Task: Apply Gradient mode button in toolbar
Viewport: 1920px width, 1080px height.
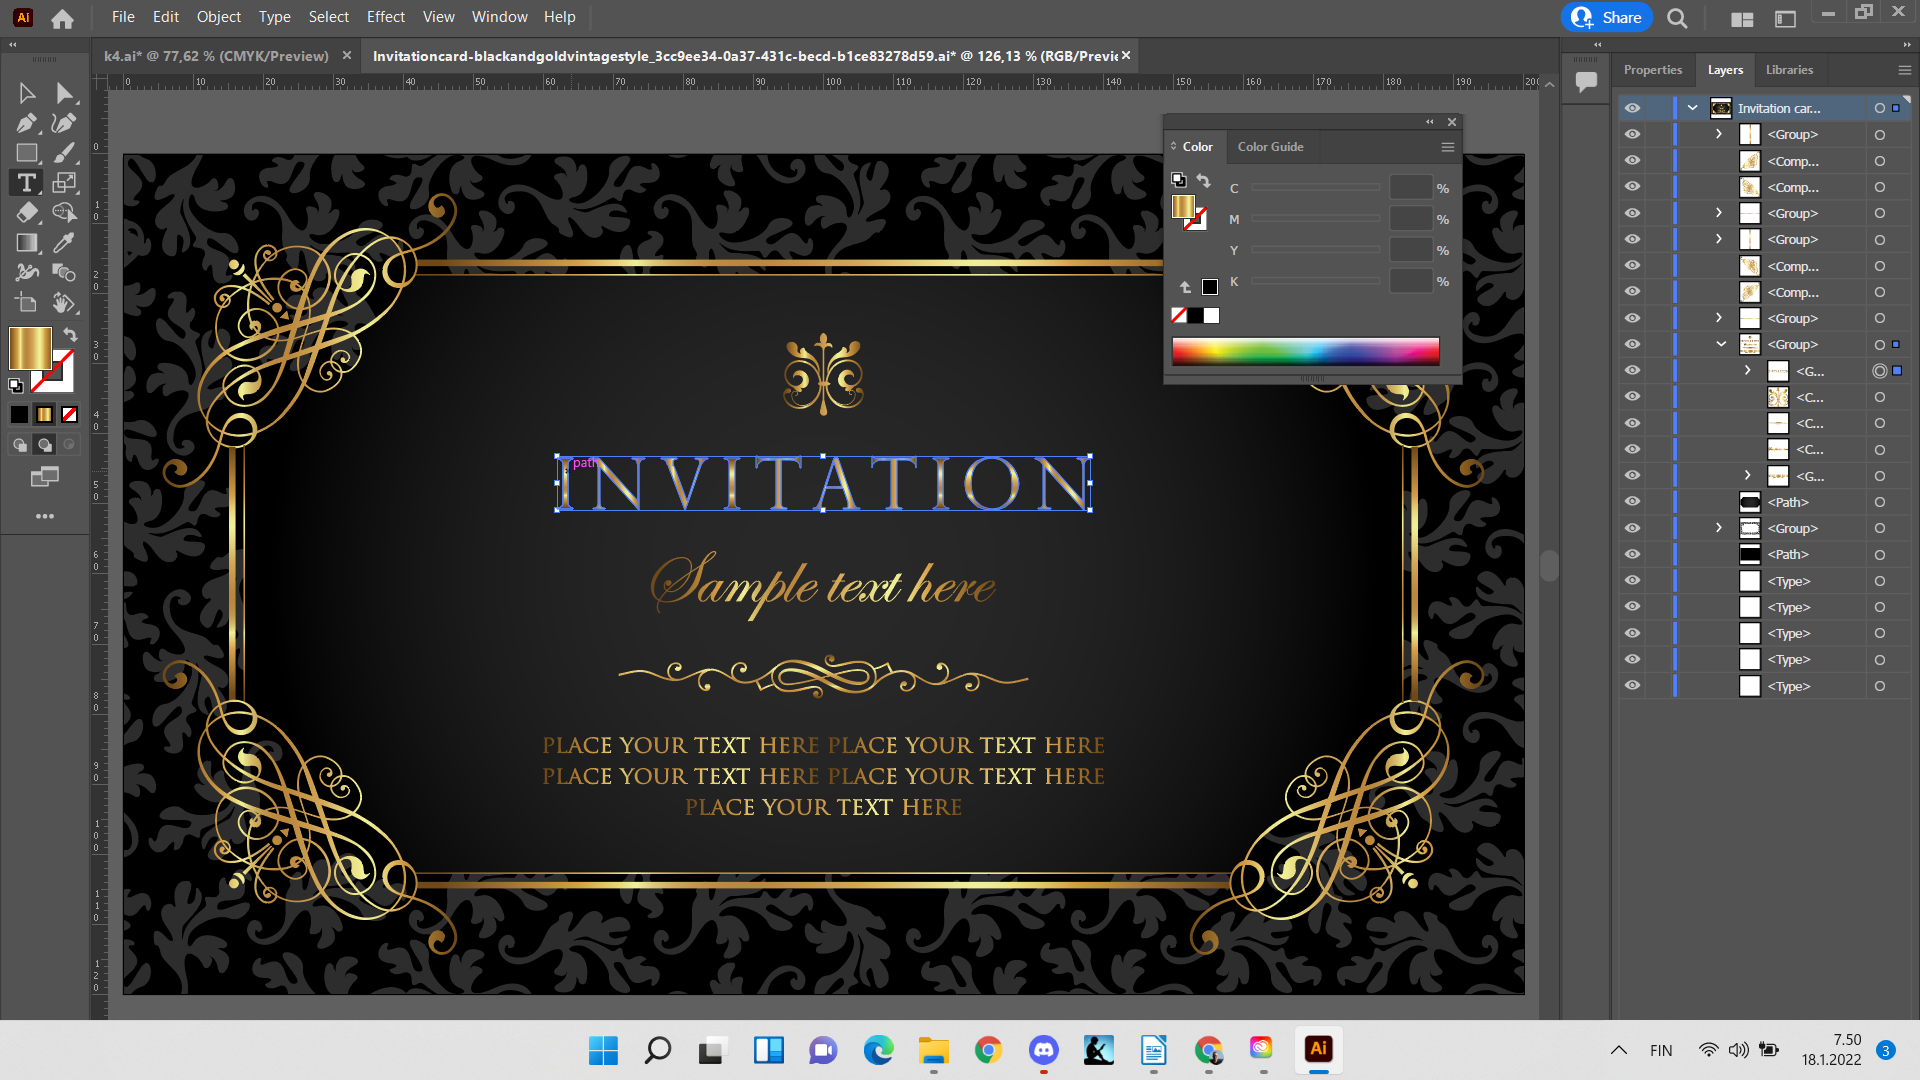Action: [x=44, y=414]
